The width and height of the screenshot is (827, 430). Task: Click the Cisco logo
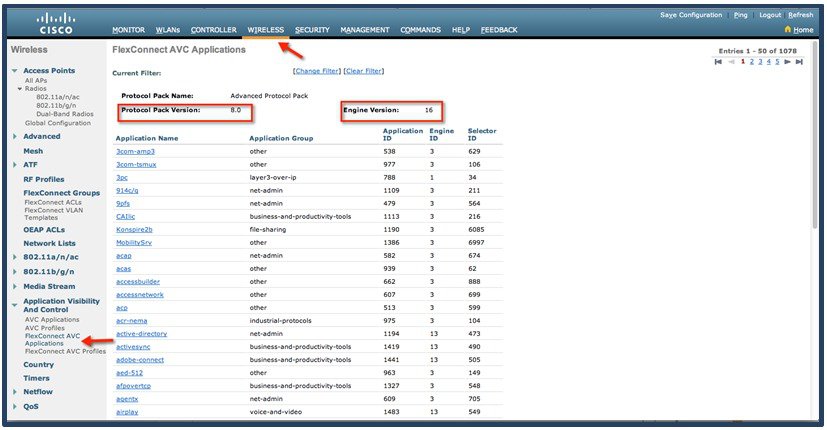[x=55, y=24]
